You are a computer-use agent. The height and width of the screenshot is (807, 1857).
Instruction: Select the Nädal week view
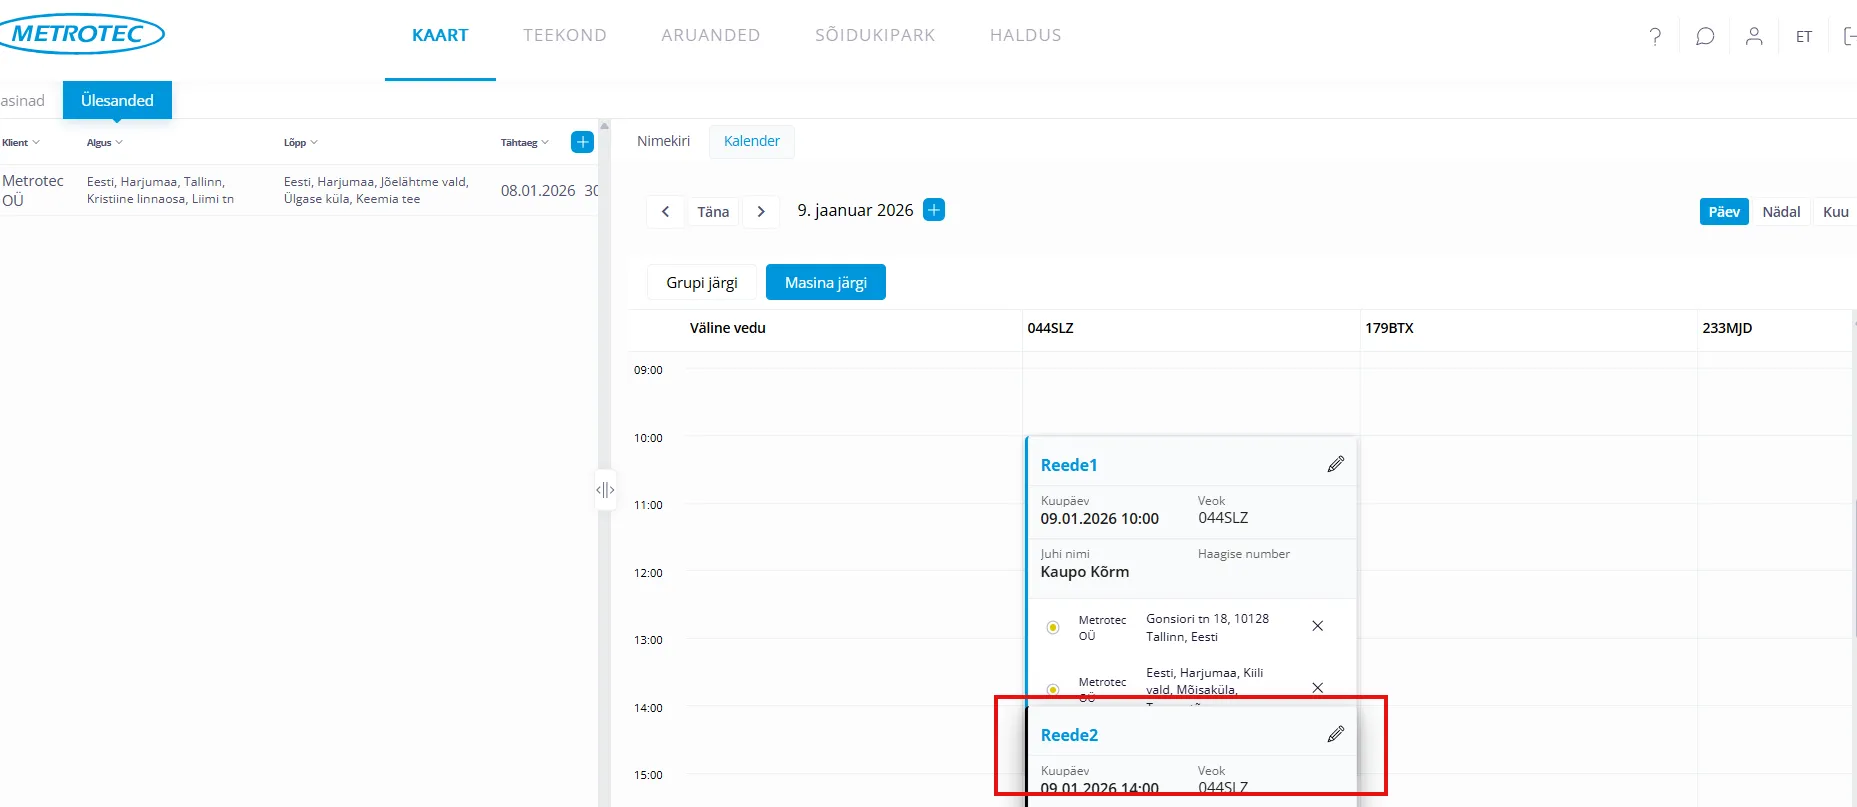click(1780, 212)
